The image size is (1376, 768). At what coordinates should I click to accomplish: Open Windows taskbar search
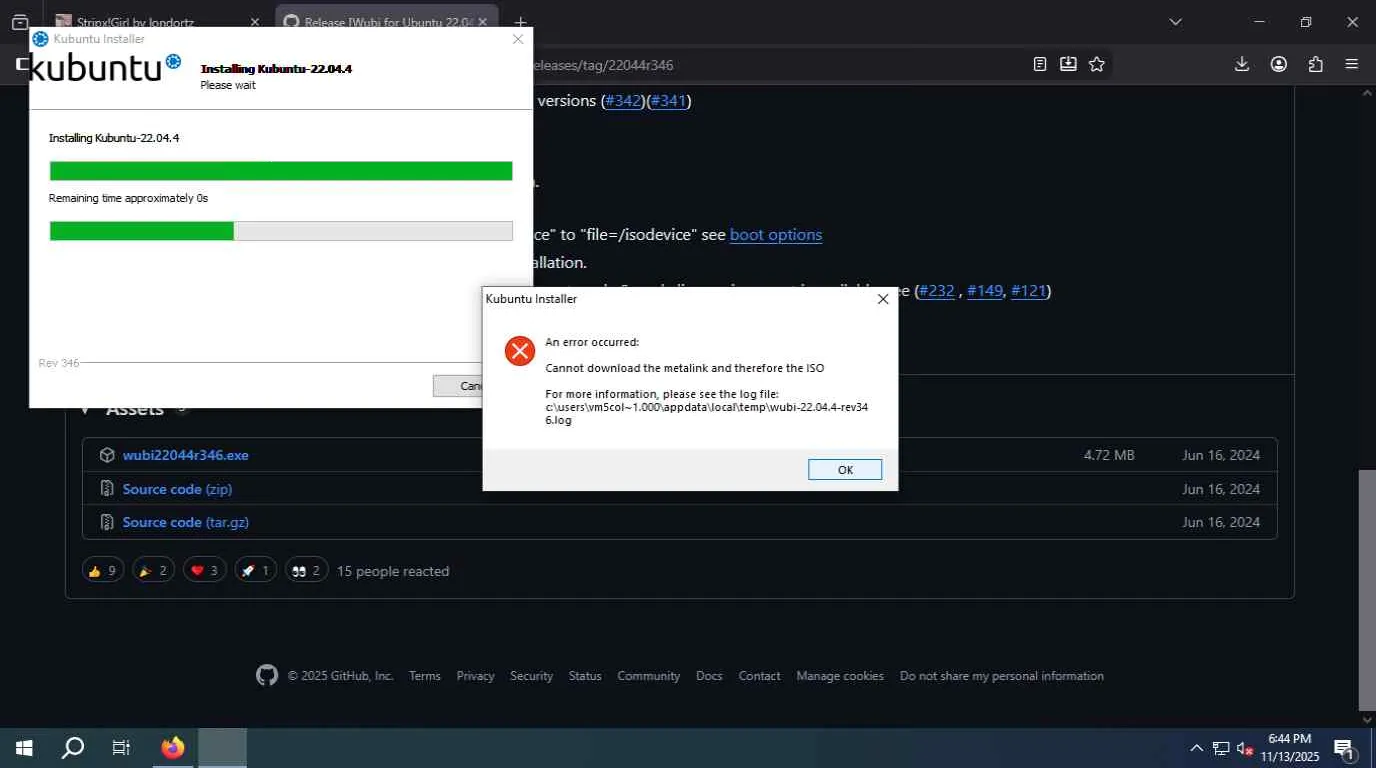[73, 748]
